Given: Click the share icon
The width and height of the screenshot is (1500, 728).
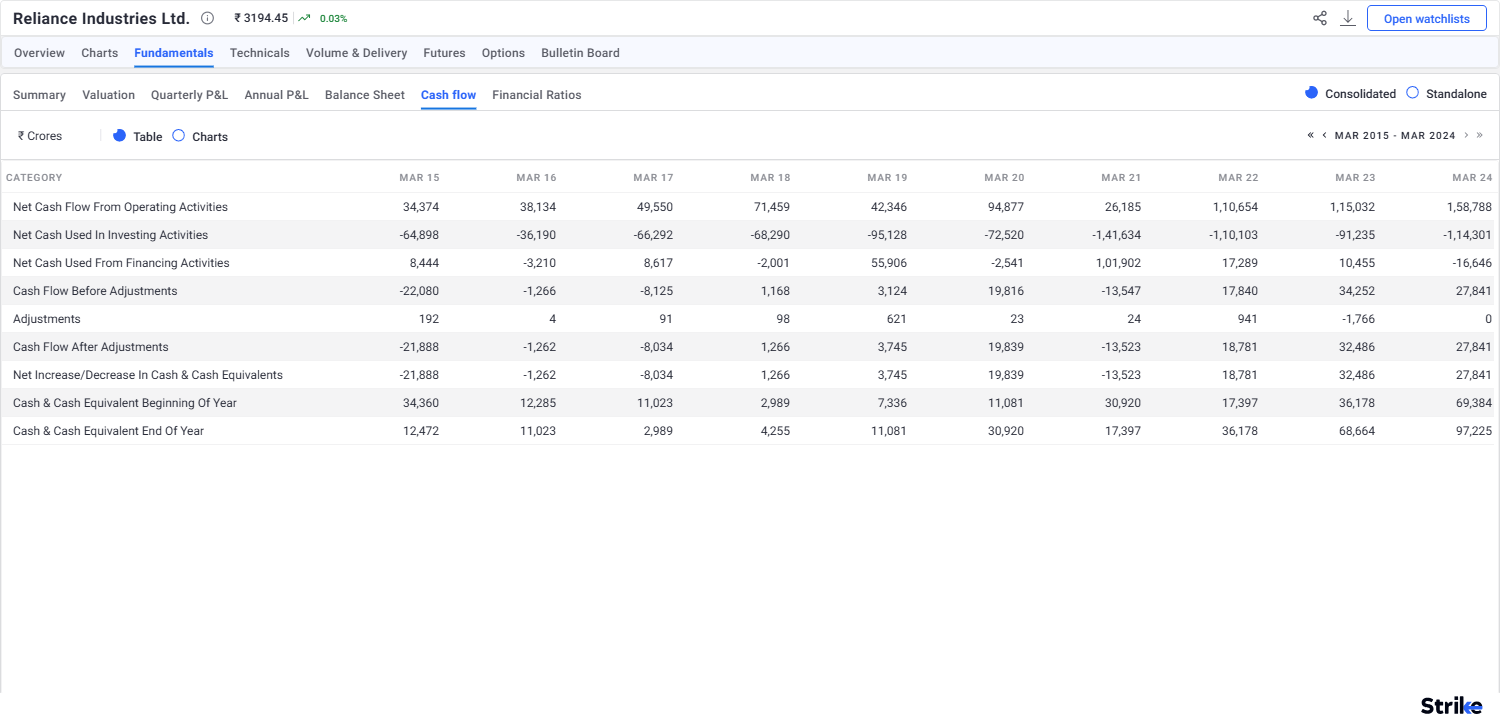Looking at the screenshot, I should click(1320, 18).
